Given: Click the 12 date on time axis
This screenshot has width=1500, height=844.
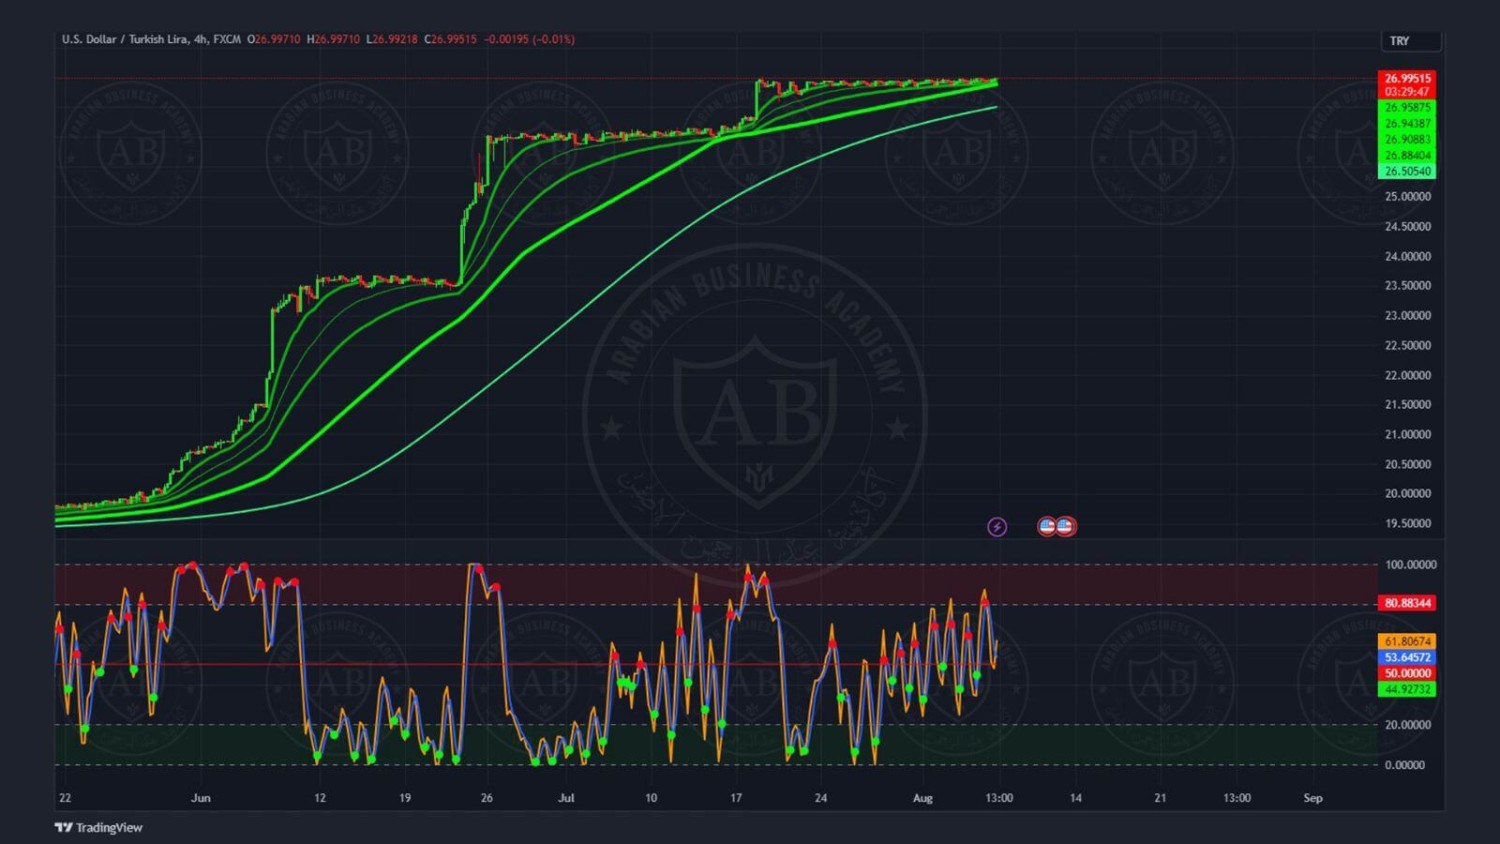Looking at the screenshot, I should coord(320,798).
